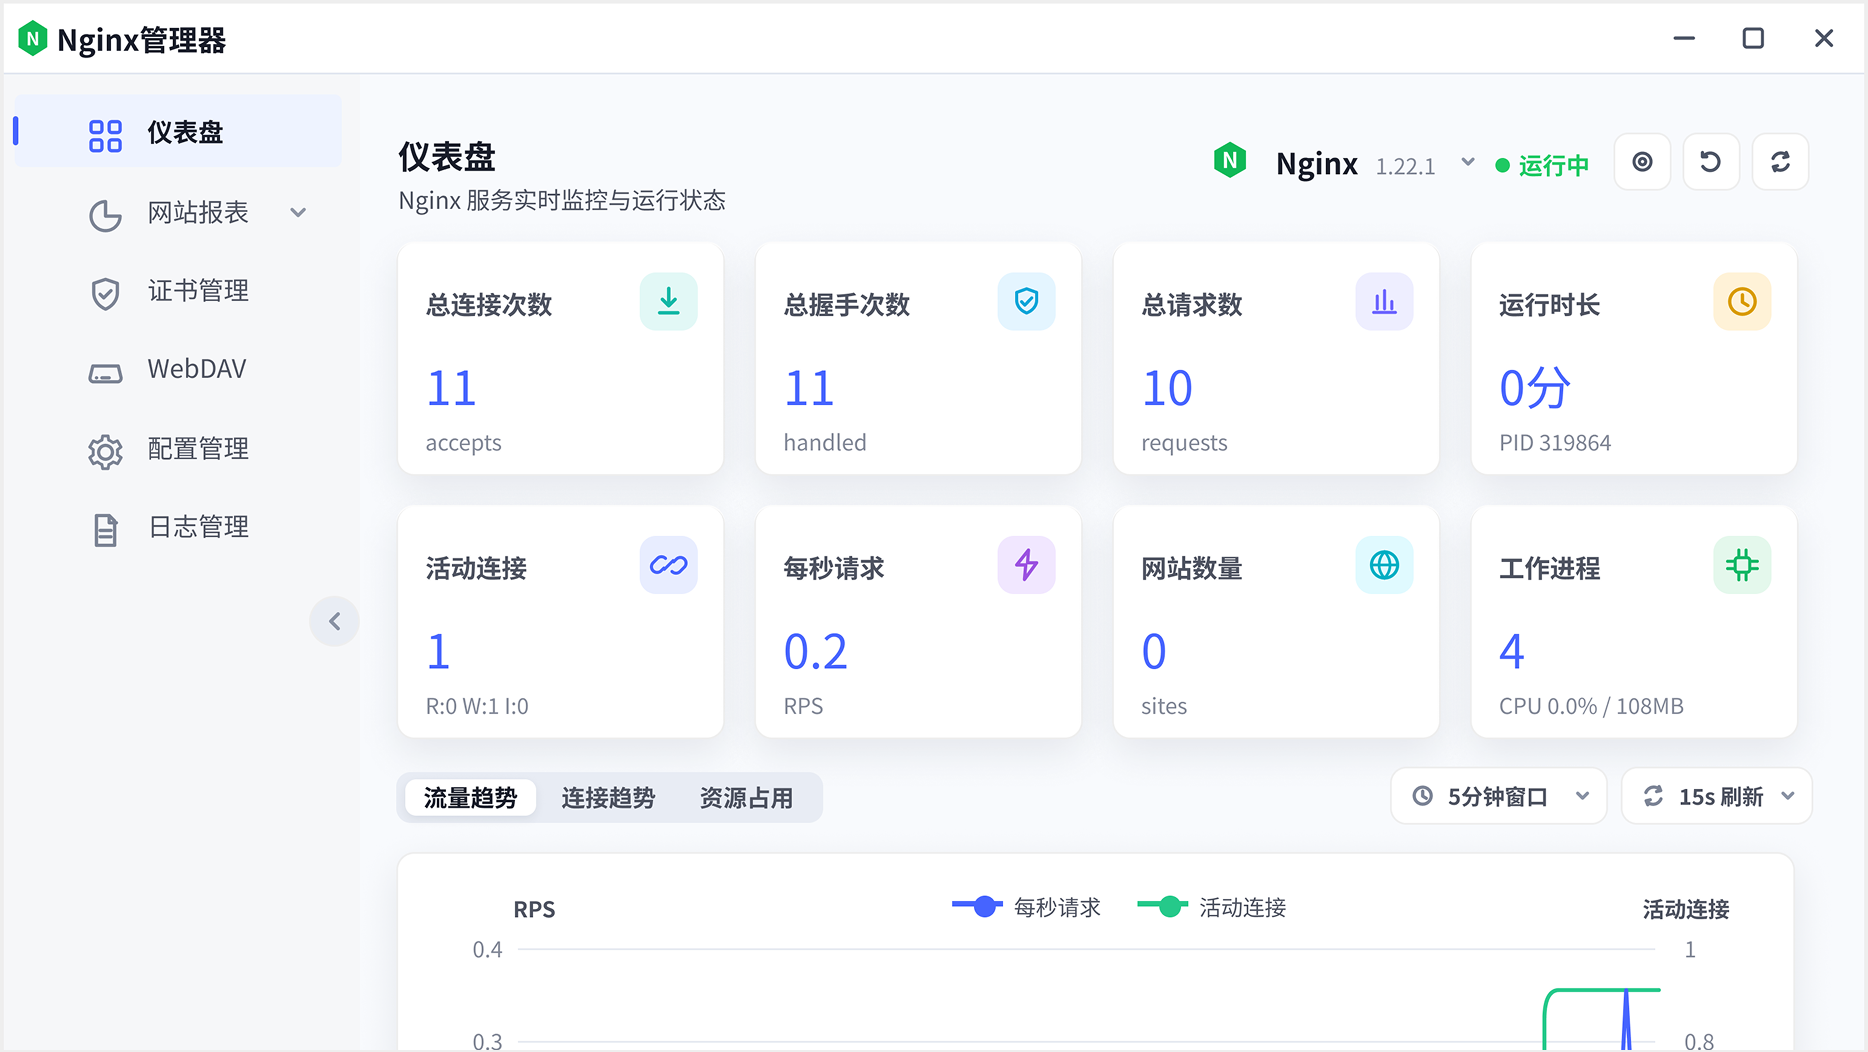Select the 流量趋势 tab
Screen dimensions: 1868x1052
coord(470,797)
